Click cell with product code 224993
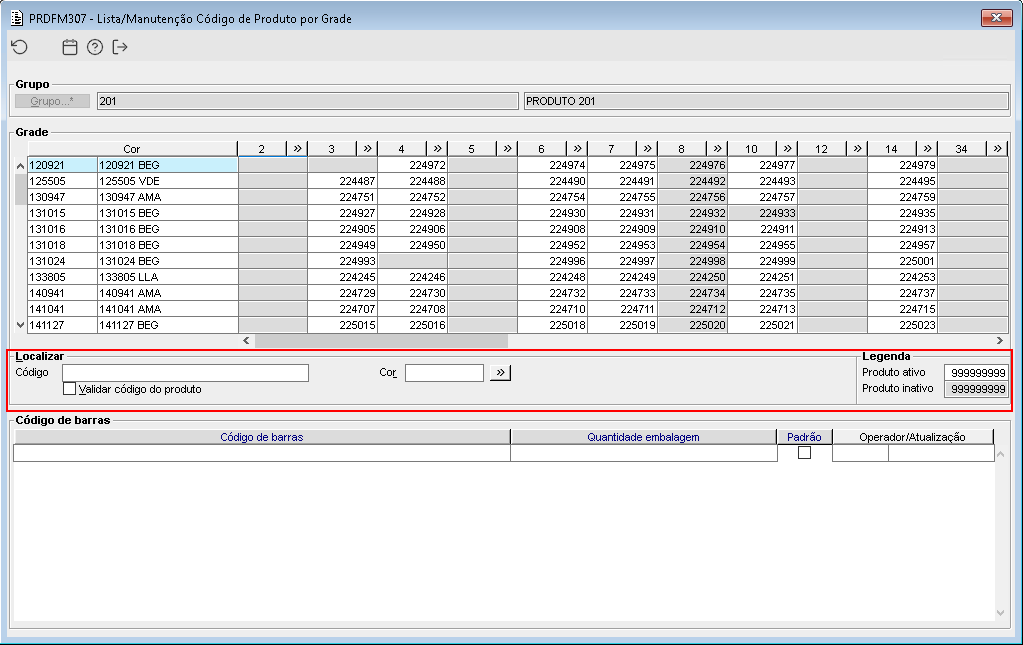This screenshot has height=645, width=1023. click(x=343, y=261)
